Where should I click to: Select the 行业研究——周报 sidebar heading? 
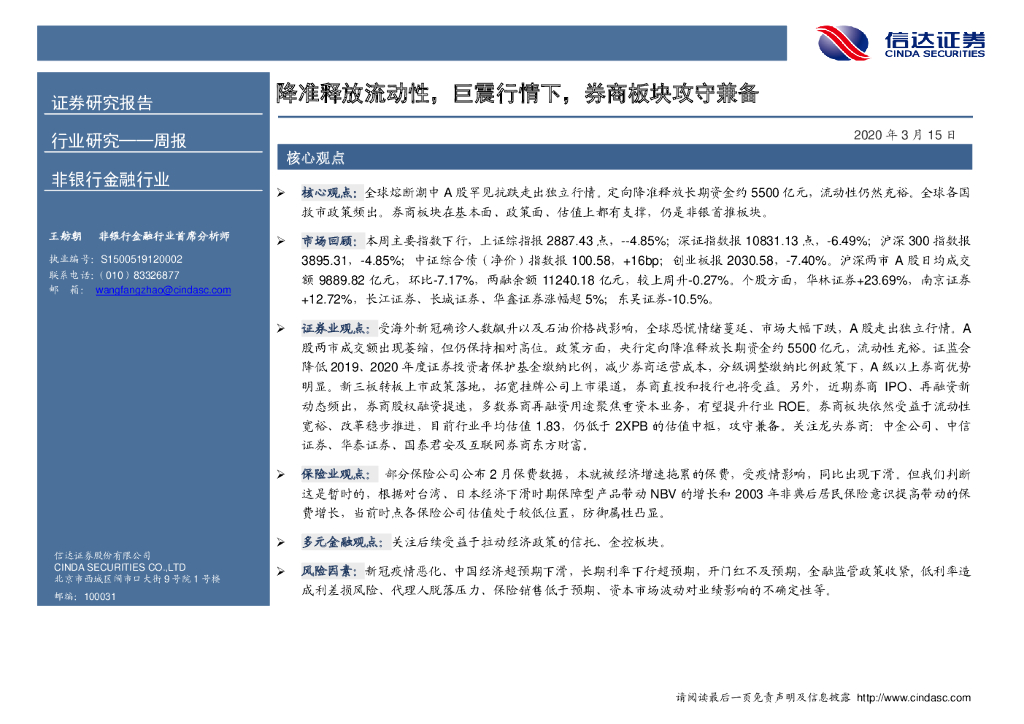[x=119, y=140]
